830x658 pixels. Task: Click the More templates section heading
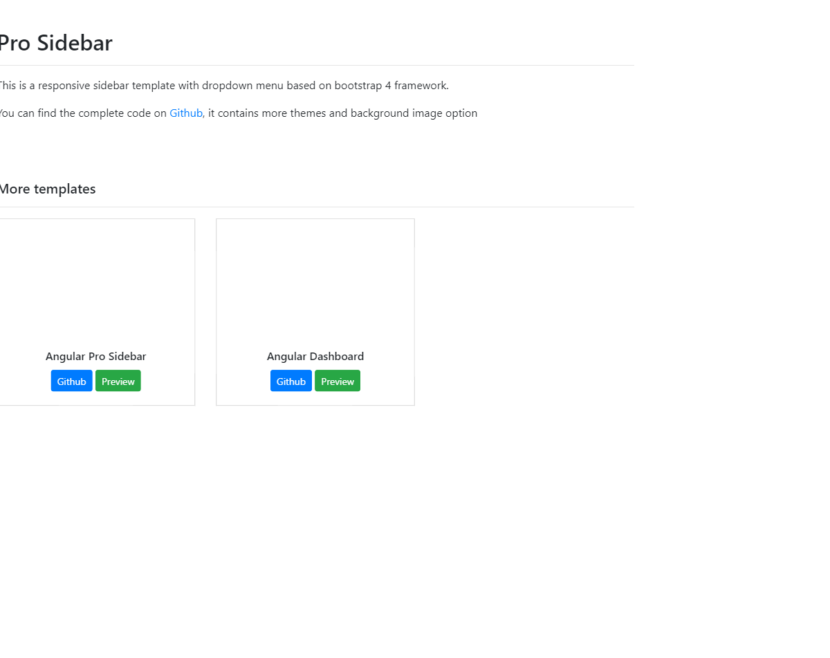click(47, 189)
